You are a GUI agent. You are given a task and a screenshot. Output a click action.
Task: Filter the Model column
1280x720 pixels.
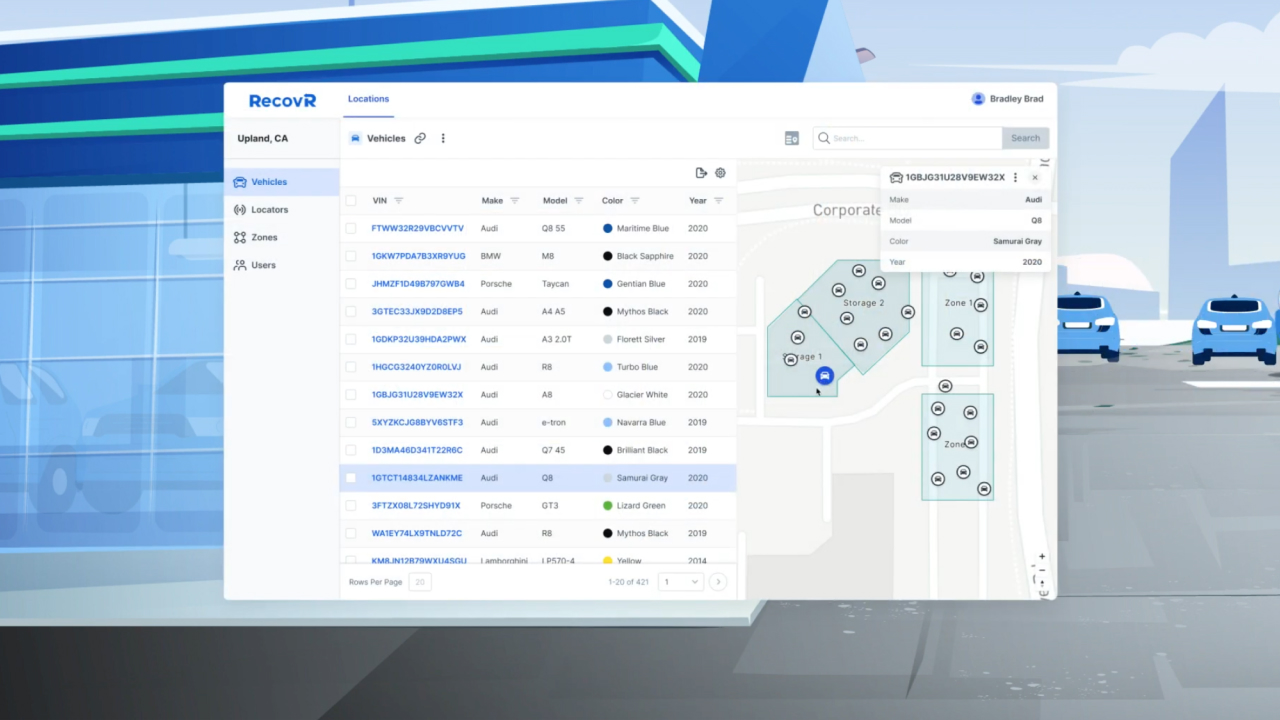tap(579, 201)
